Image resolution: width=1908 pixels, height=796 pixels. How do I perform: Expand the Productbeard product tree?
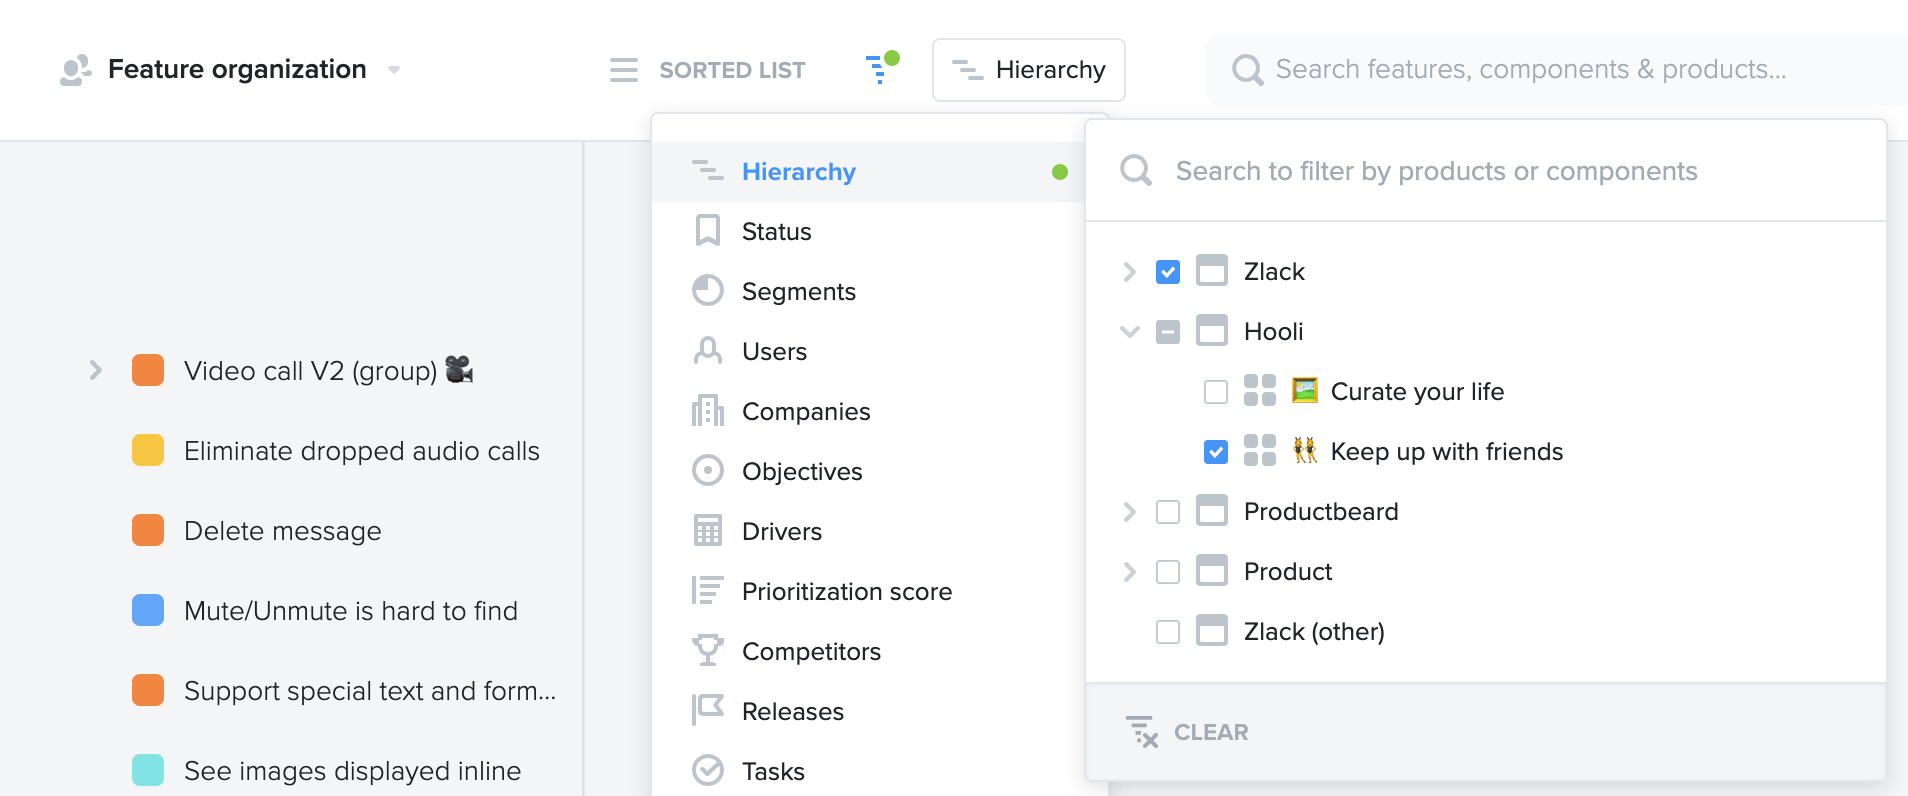1130,512
